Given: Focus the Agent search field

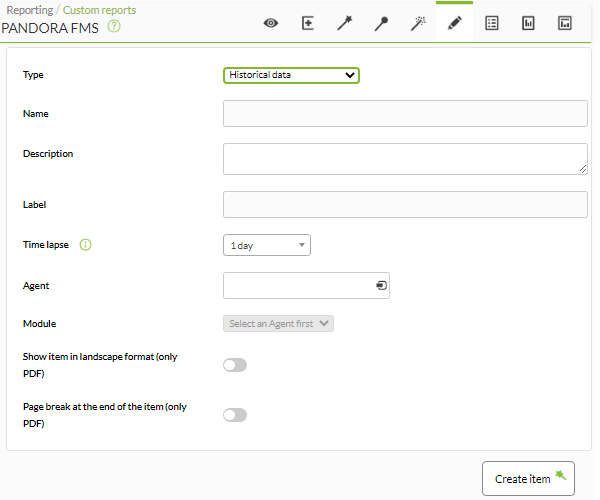Looking at the screenshot, I should click(306, 285).
